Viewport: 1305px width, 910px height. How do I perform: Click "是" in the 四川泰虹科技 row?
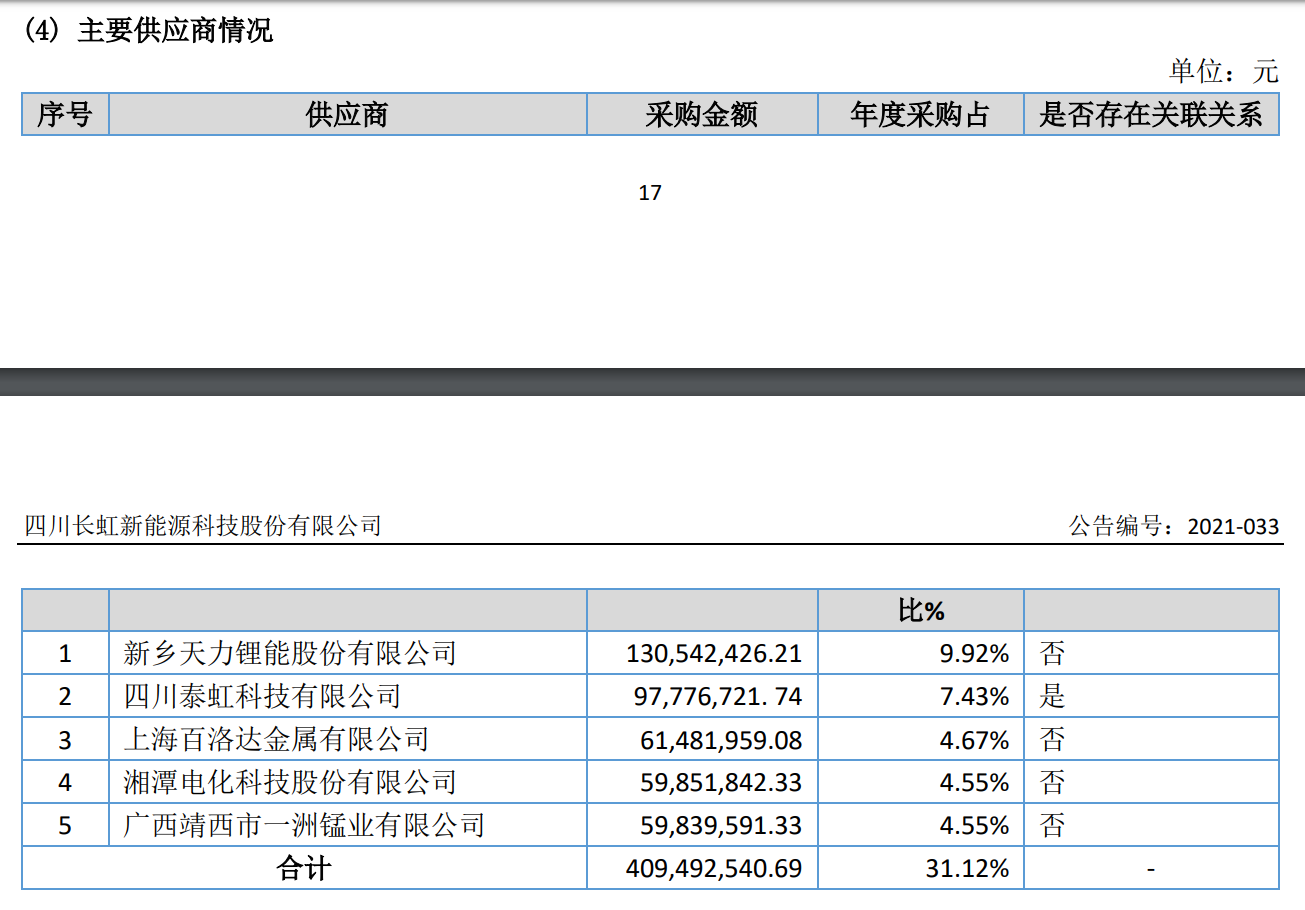(1052, 697)
